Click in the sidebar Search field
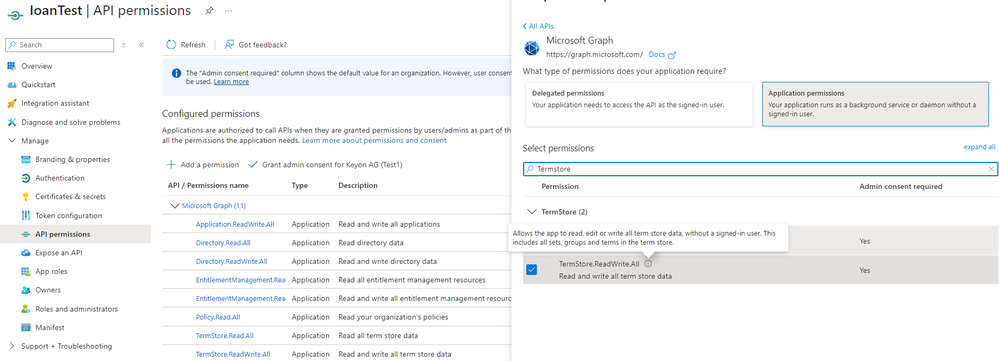The height and width of the screenshot is (361, 999). tap(59, 45)
